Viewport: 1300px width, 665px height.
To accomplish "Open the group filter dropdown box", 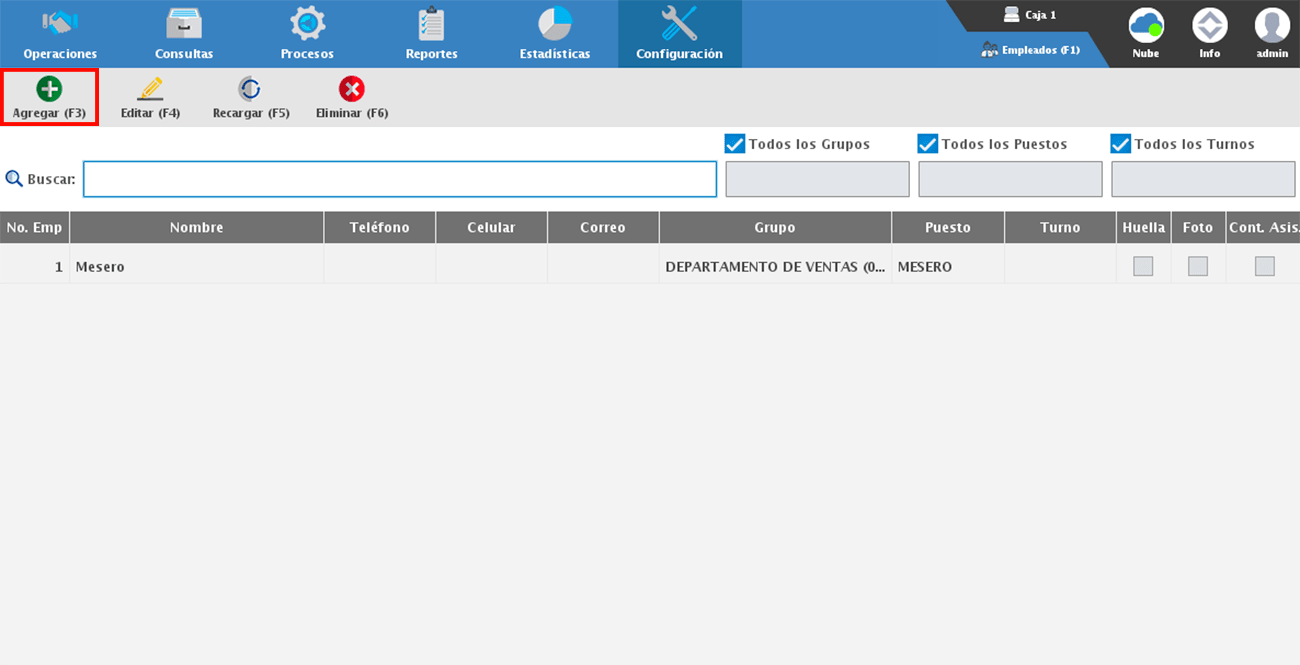I will tap(817, 179).
